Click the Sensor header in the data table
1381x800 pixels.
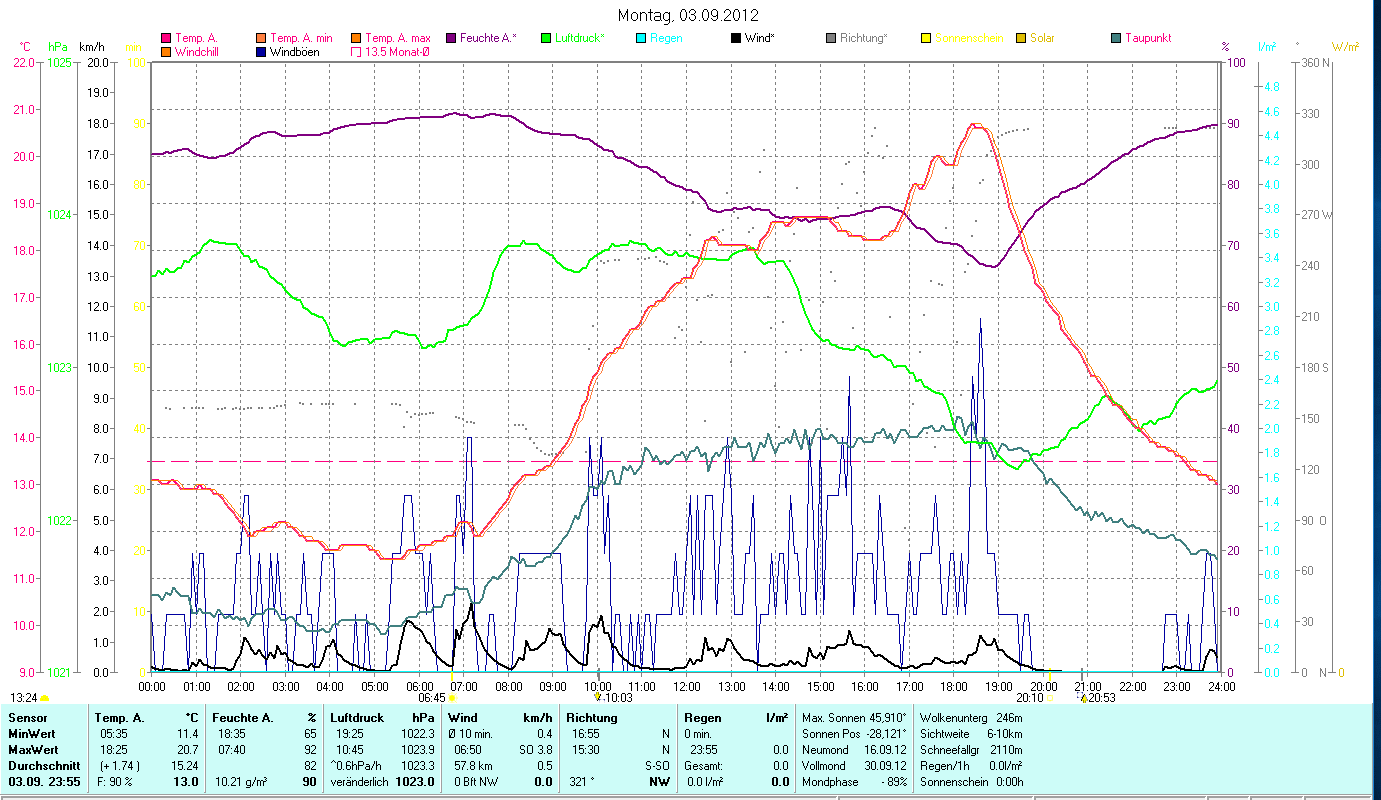[x=26, y=718]
